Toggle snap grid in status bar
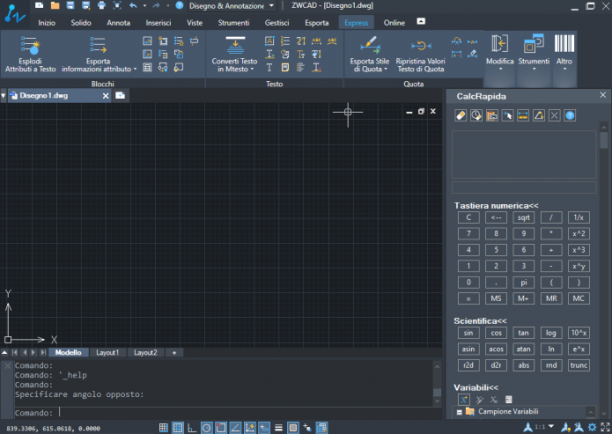This screenshot has height=434, width=612. pos(163,428)
